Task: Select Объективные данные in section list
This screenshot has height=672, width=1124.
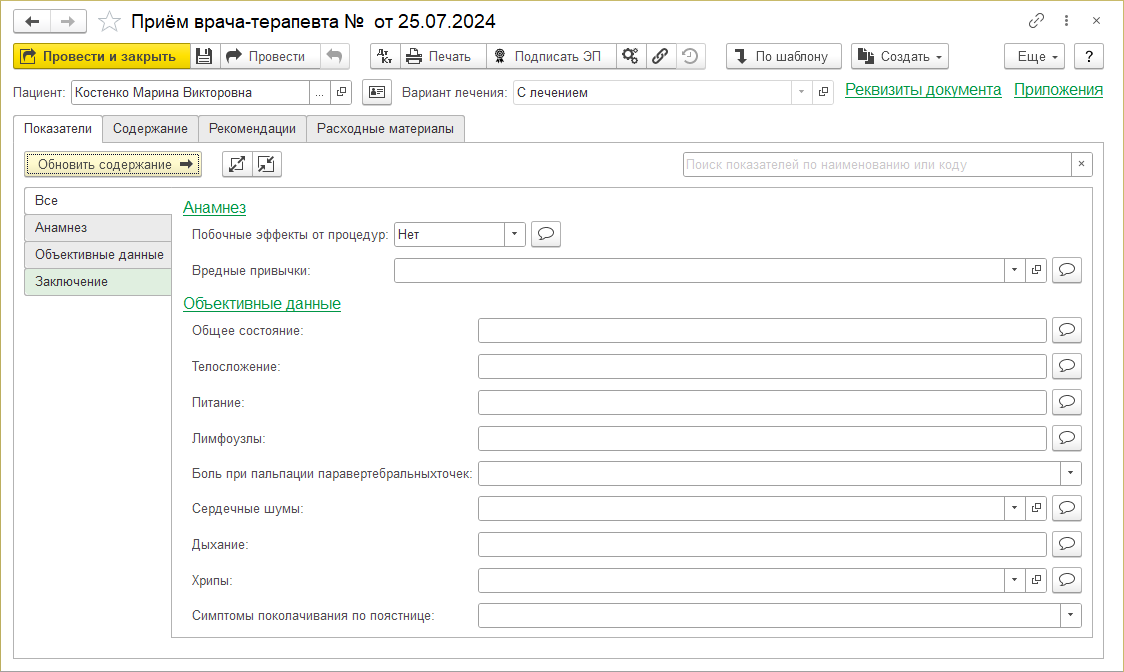Action: click(x=98, y=255)
